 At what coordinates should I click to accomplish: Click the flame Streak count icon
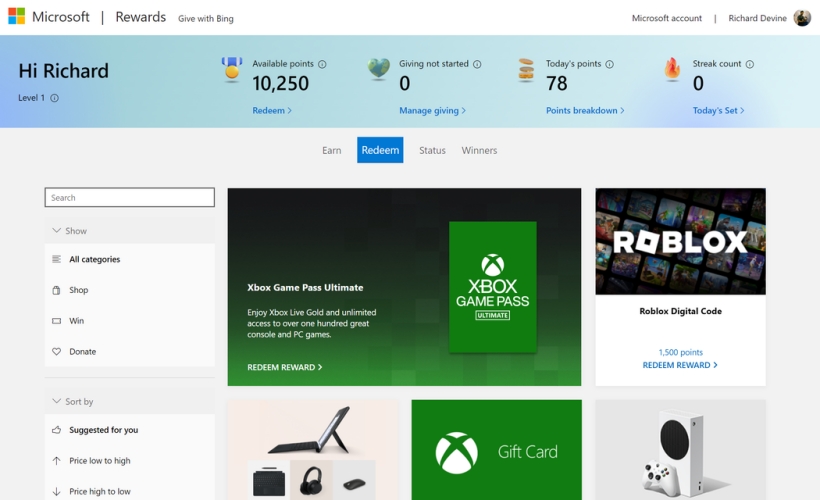(672, 69)
